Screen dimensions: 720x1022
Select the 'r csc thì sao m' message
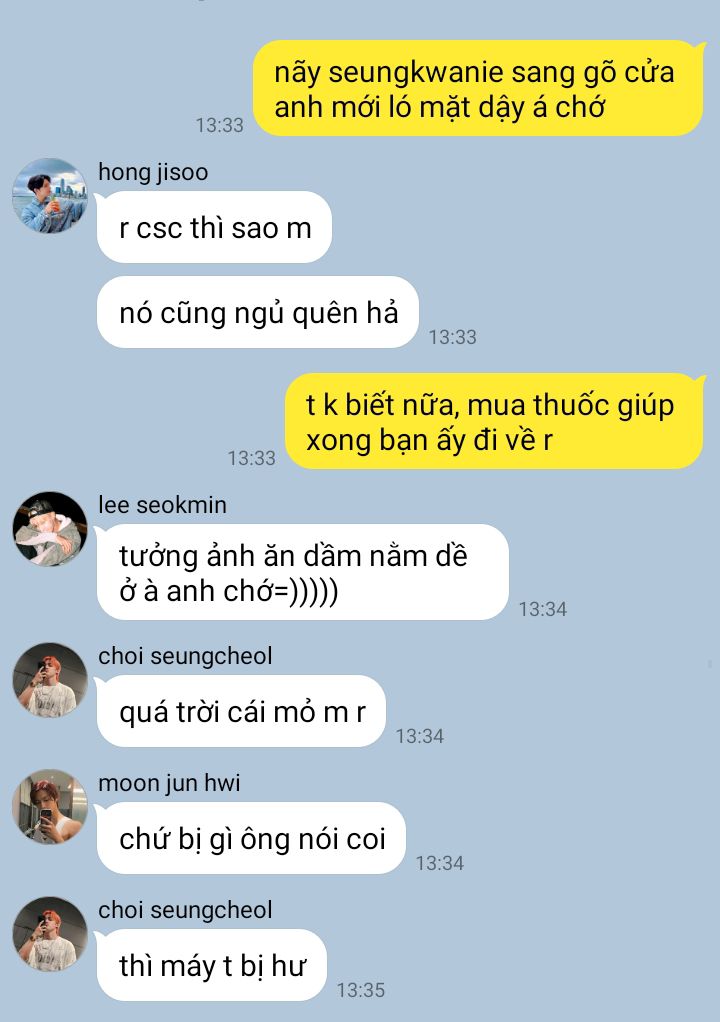coord(214,227)
